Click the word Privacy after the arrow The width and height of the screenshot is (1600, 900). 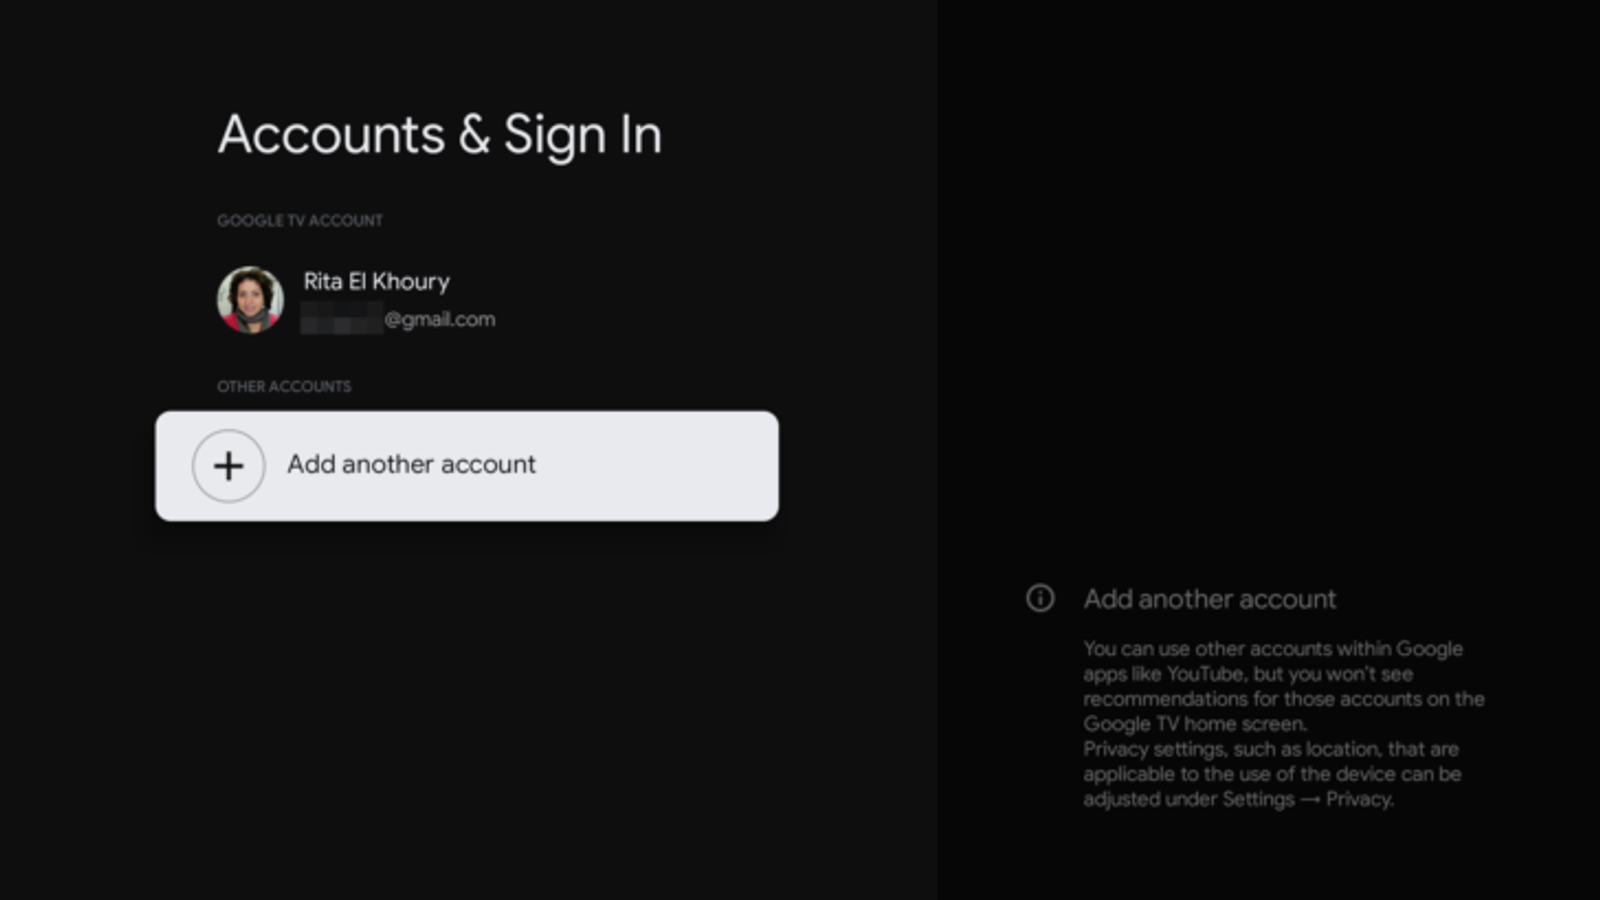1359,800
